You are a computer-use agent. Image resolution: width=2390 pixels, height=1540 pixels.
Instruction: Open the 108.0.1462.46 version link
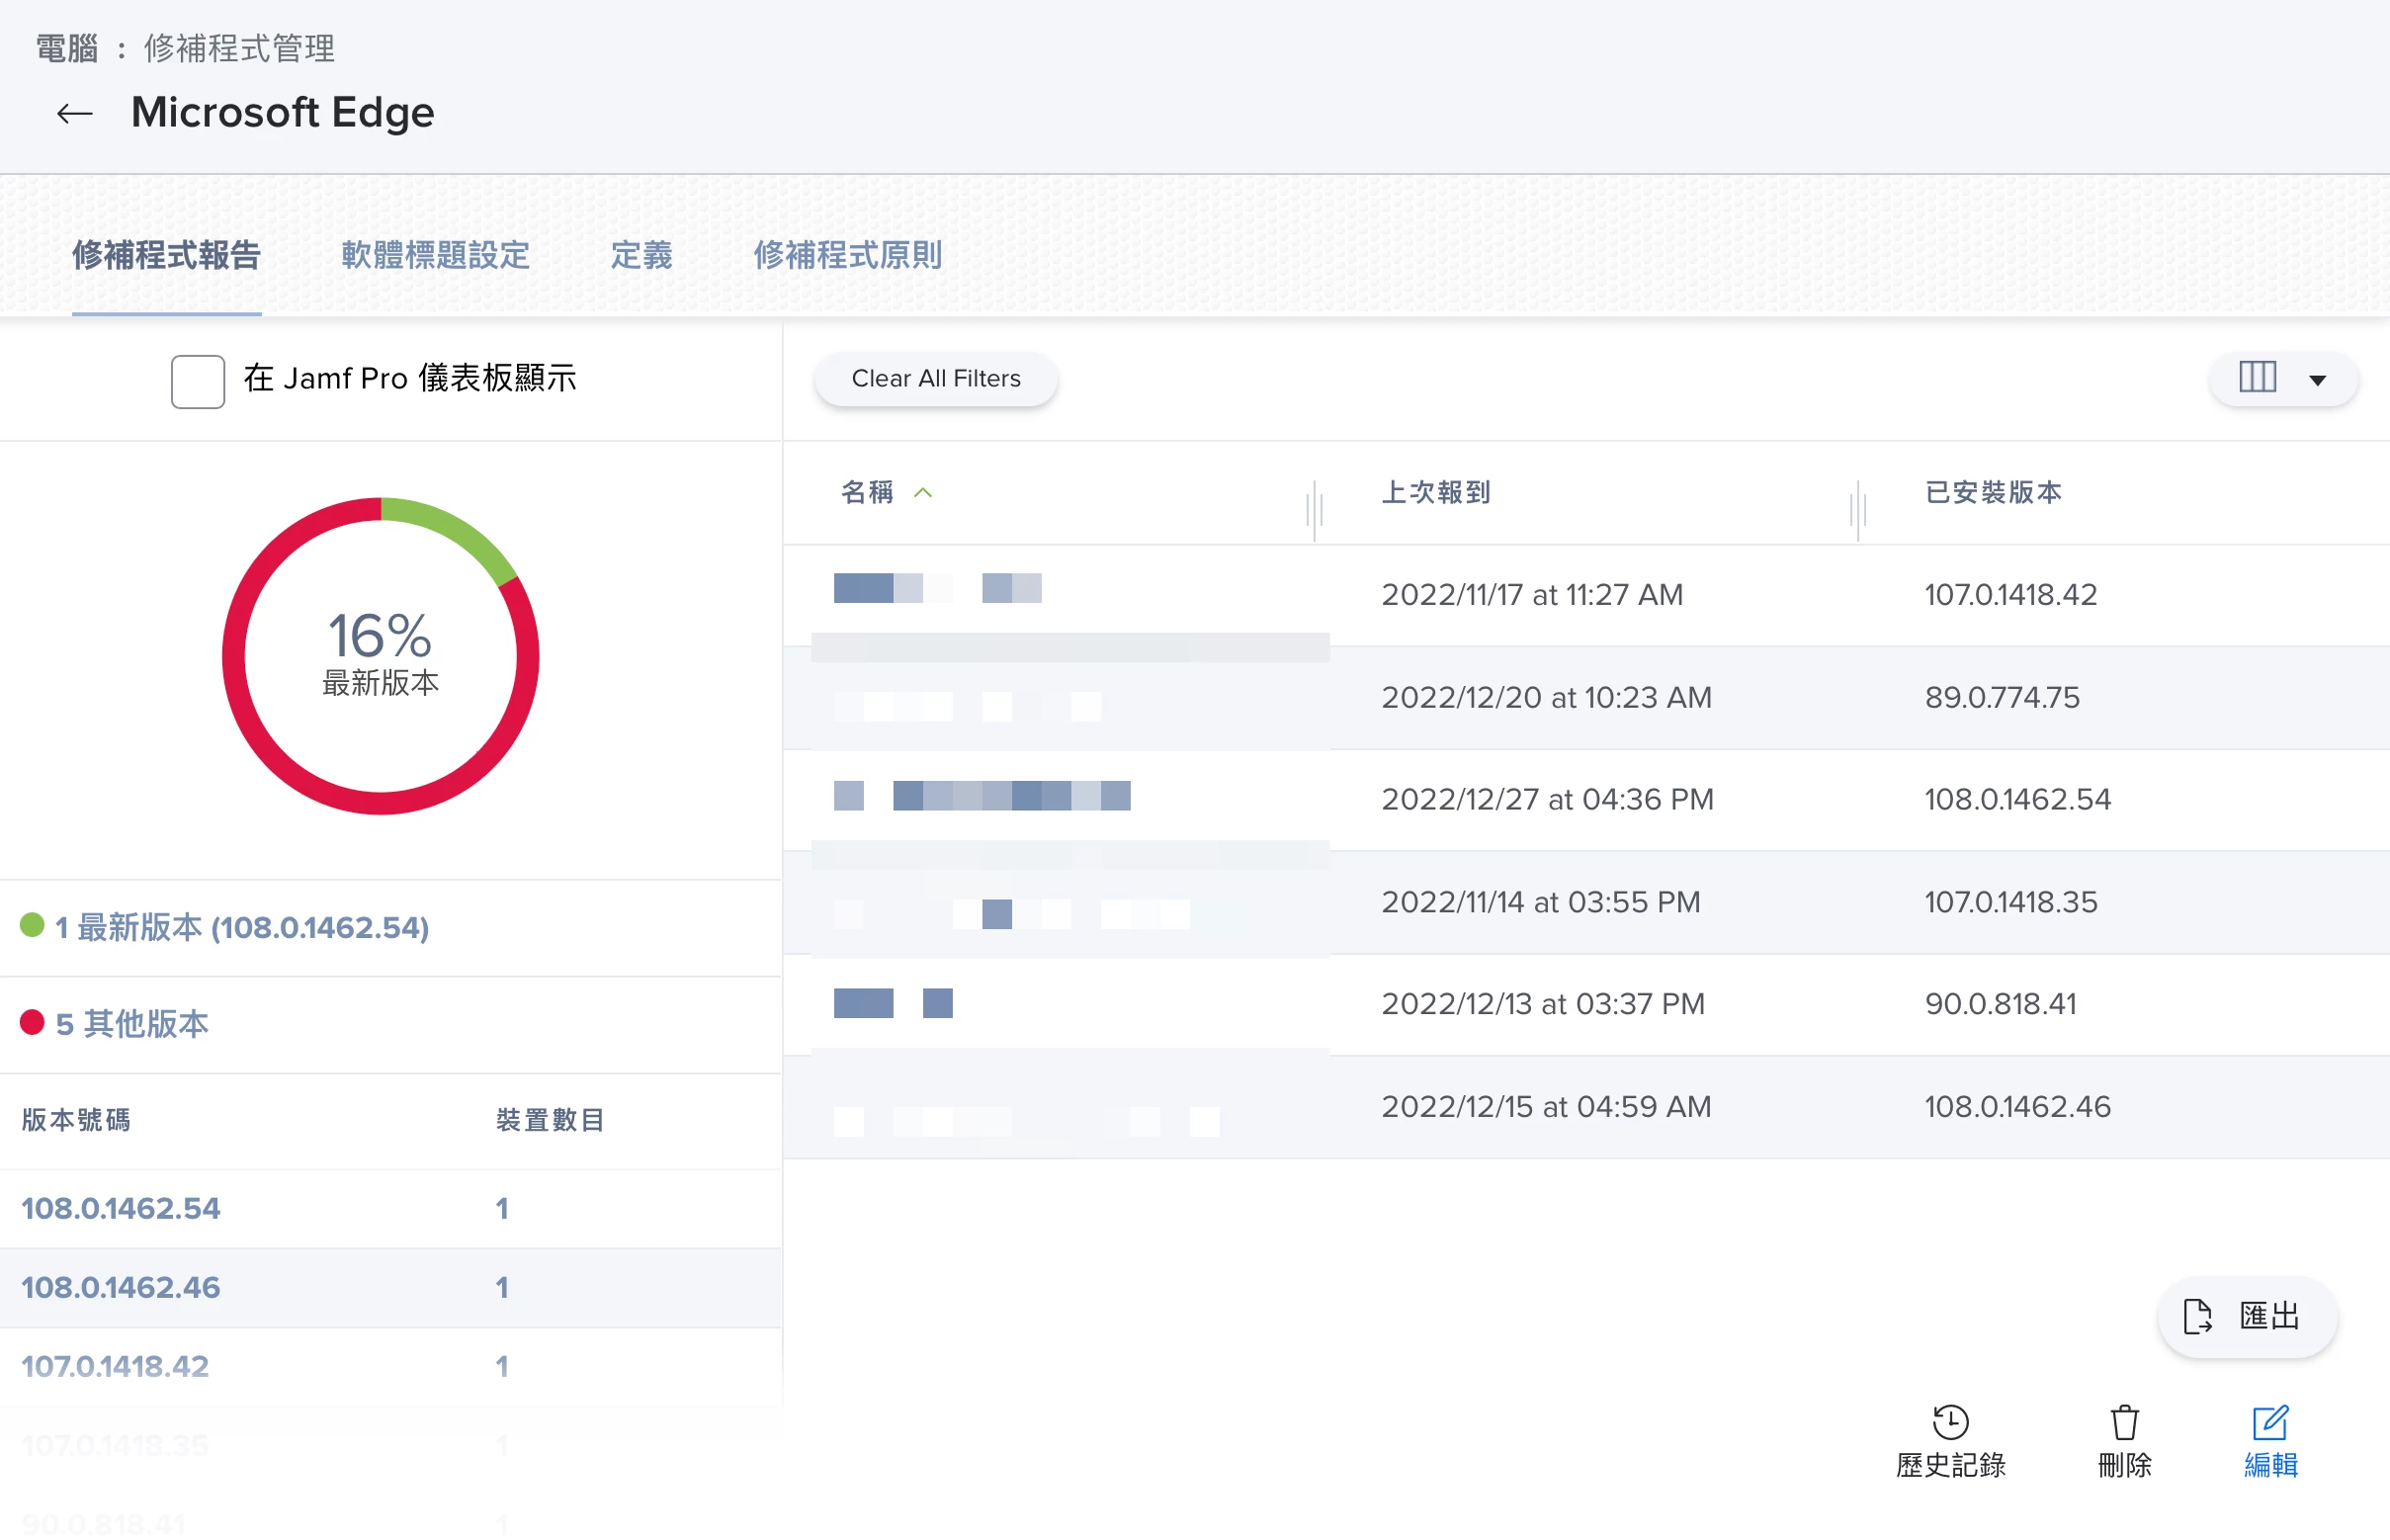(x=121, y=1287)
